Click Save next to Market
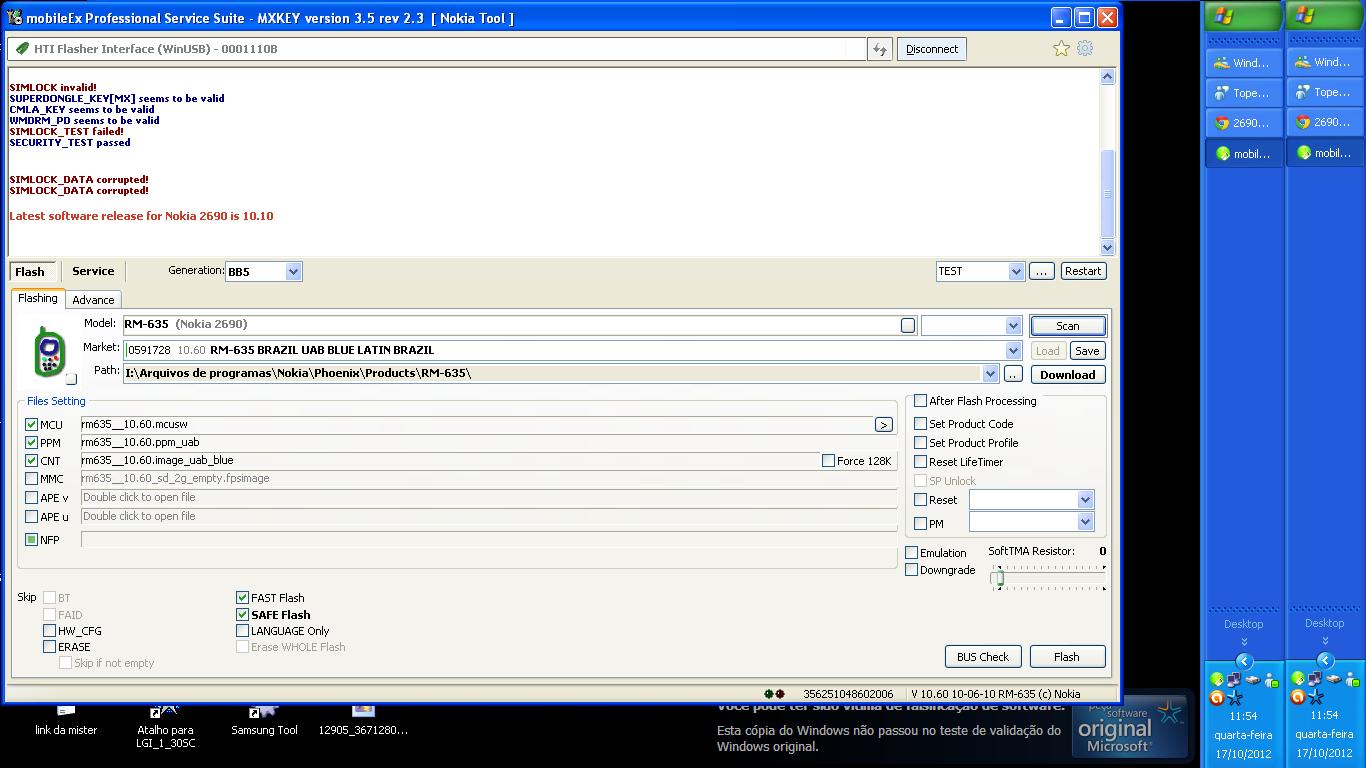Image resolution: width=1366 pixels, height=768 pixels. click(1087, 351)
